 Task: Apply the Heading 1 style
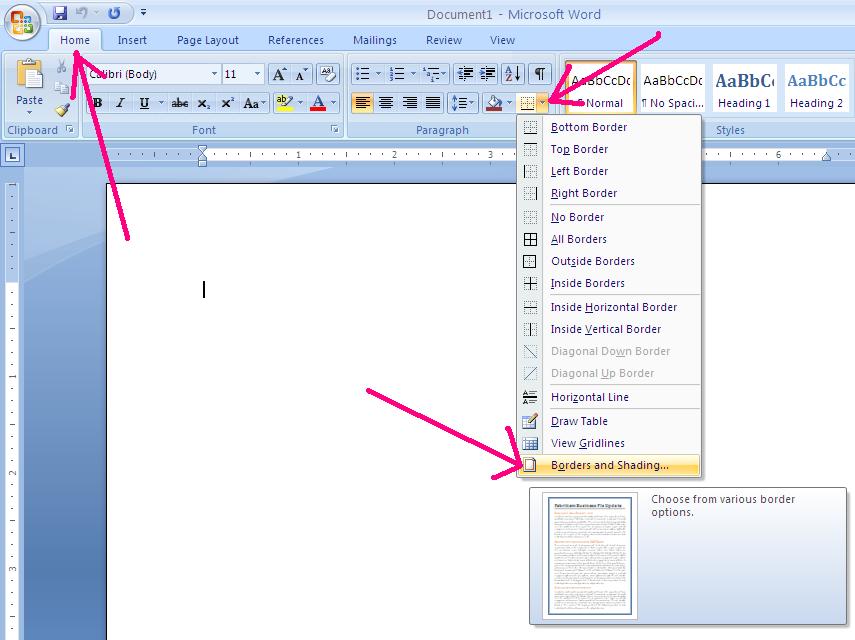[743, 88]
